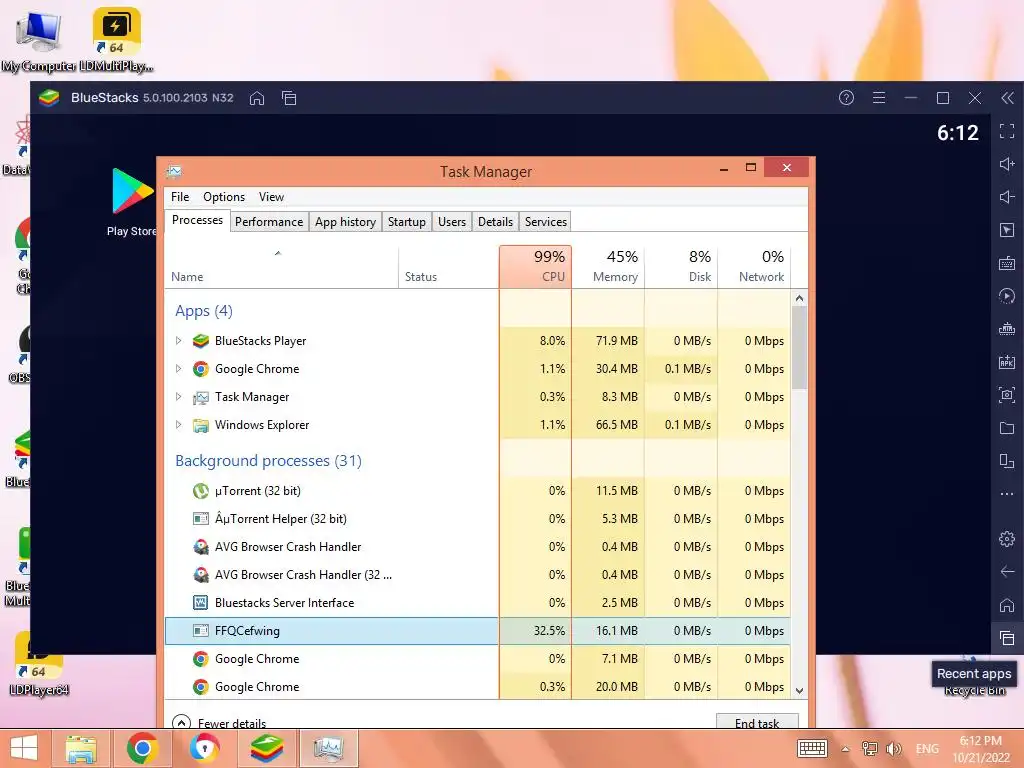Image resolution: width=1024 pixels, height=768 pixels.
Task: Expand the Windows Explorer process row
Action: pos(178,424)
